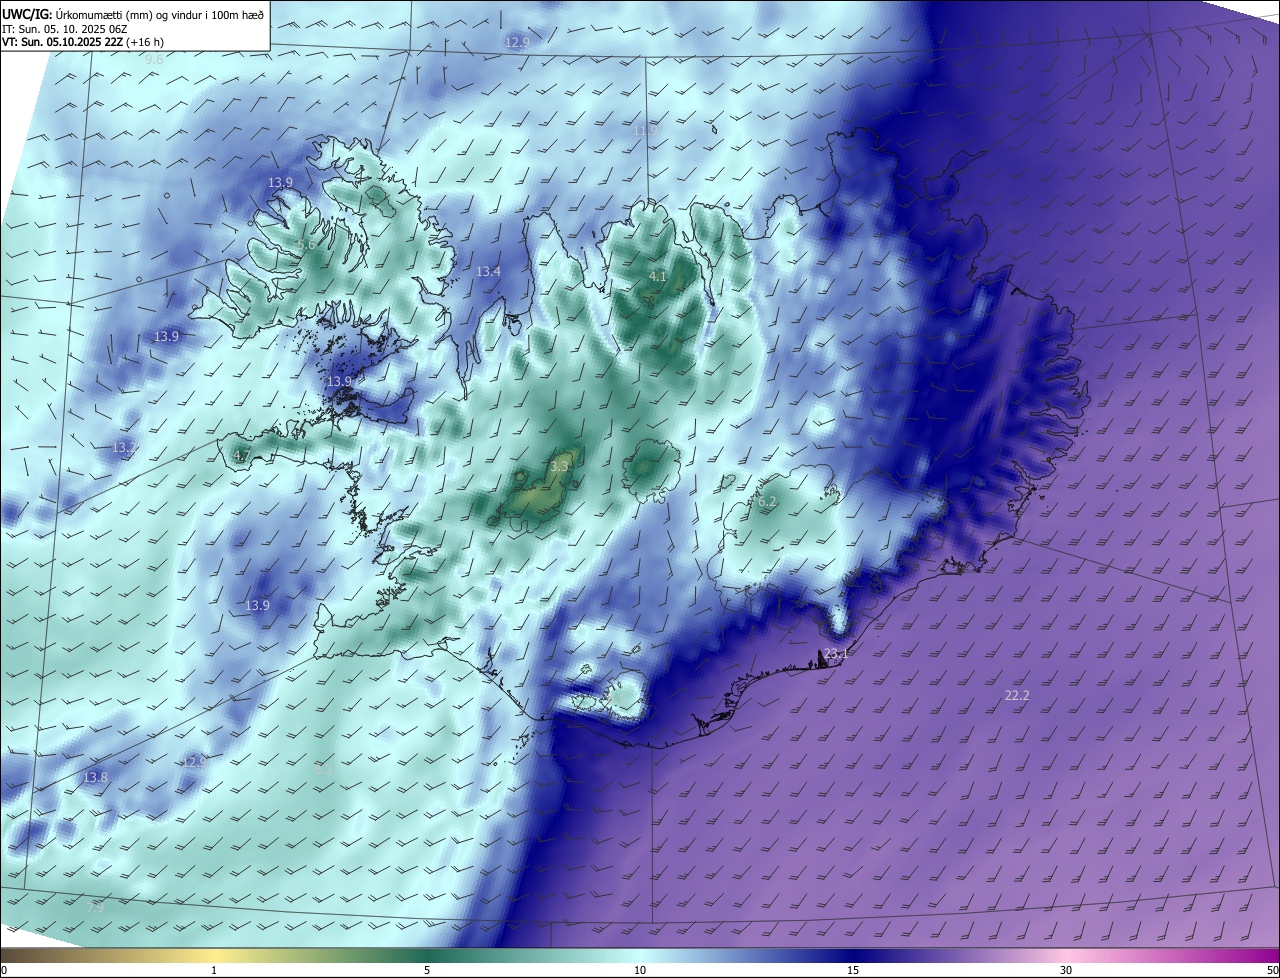Click the 12.9 value next to 13.8
The width and height of the screenshot is (1280, 978).
(x=193, y=762)
